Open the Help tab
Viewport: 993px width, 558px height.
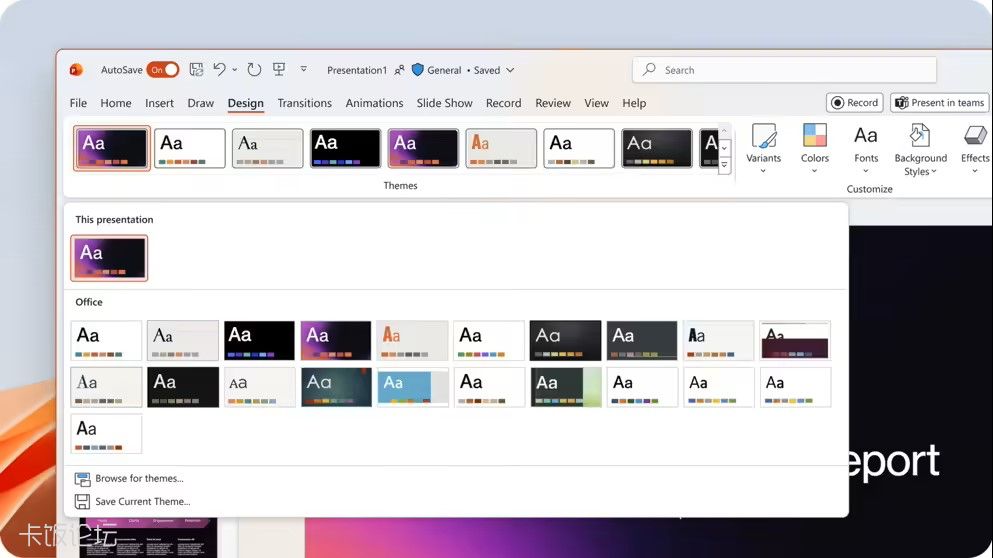[634, 103]
